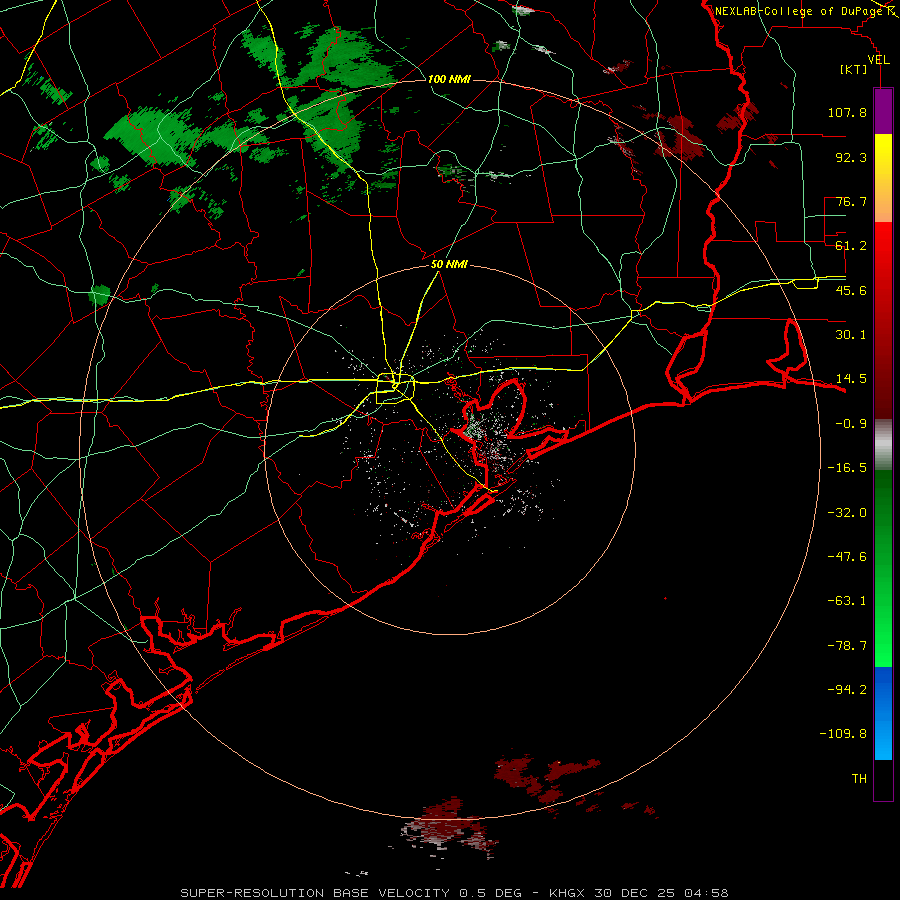Image resolution: width=900 pixels, height=900 pixels.
Task: Click the black TH box under the color bar
Action: (x=883, y=780)
